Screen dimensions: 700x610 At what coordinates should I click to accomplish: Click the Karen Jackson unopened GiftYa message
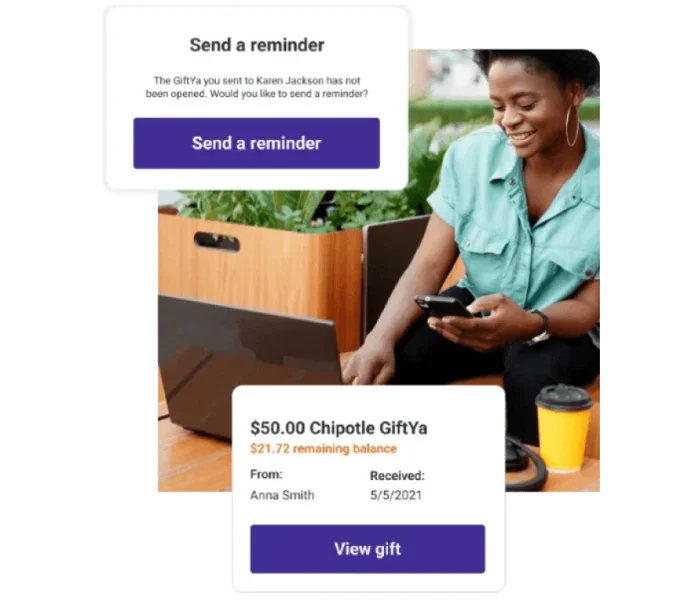257,87
